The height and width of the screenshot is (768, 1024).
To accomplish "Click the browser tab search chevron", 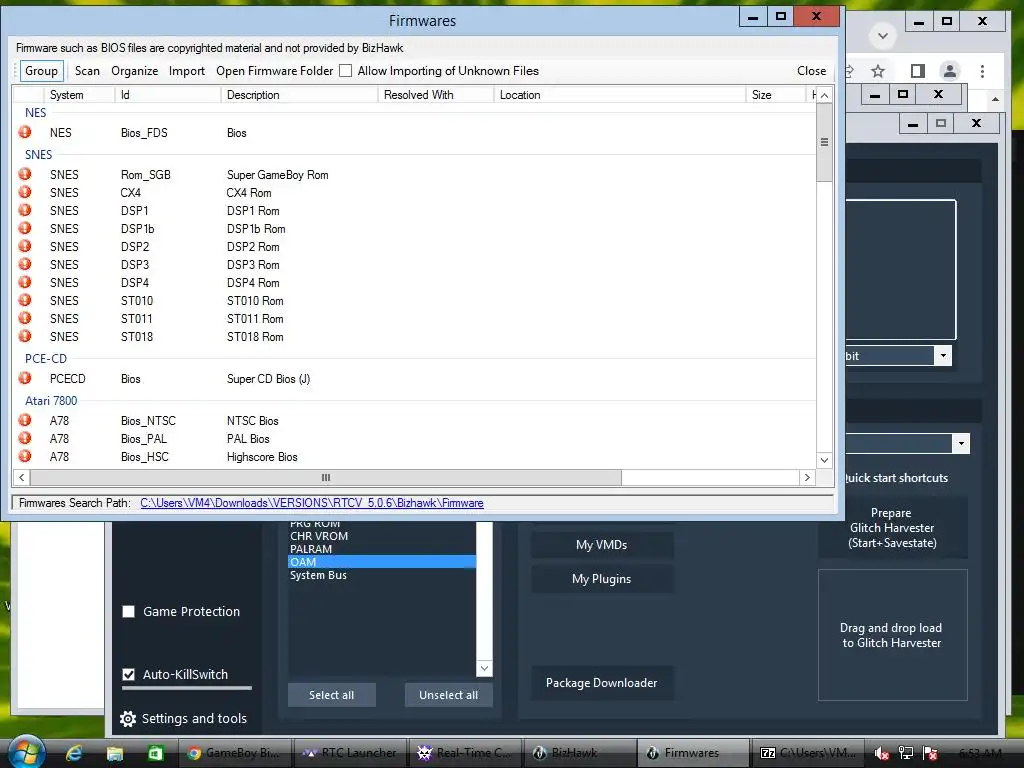I will coord(883,35).
